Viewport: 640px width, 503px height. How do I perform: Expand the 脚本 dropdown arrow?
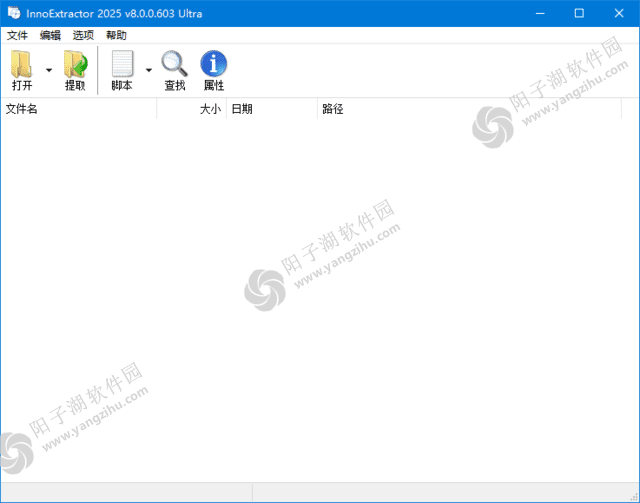pos(149,70)
